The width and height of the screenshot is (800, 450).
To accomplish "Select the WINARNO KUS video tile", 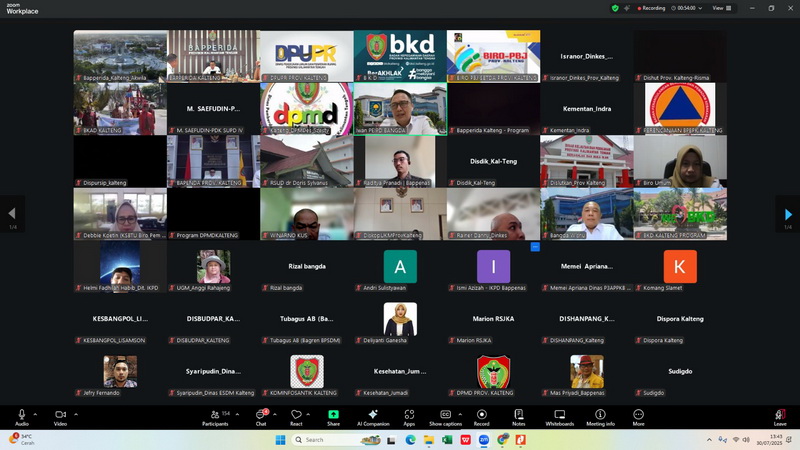I will (x=307, y=214).
